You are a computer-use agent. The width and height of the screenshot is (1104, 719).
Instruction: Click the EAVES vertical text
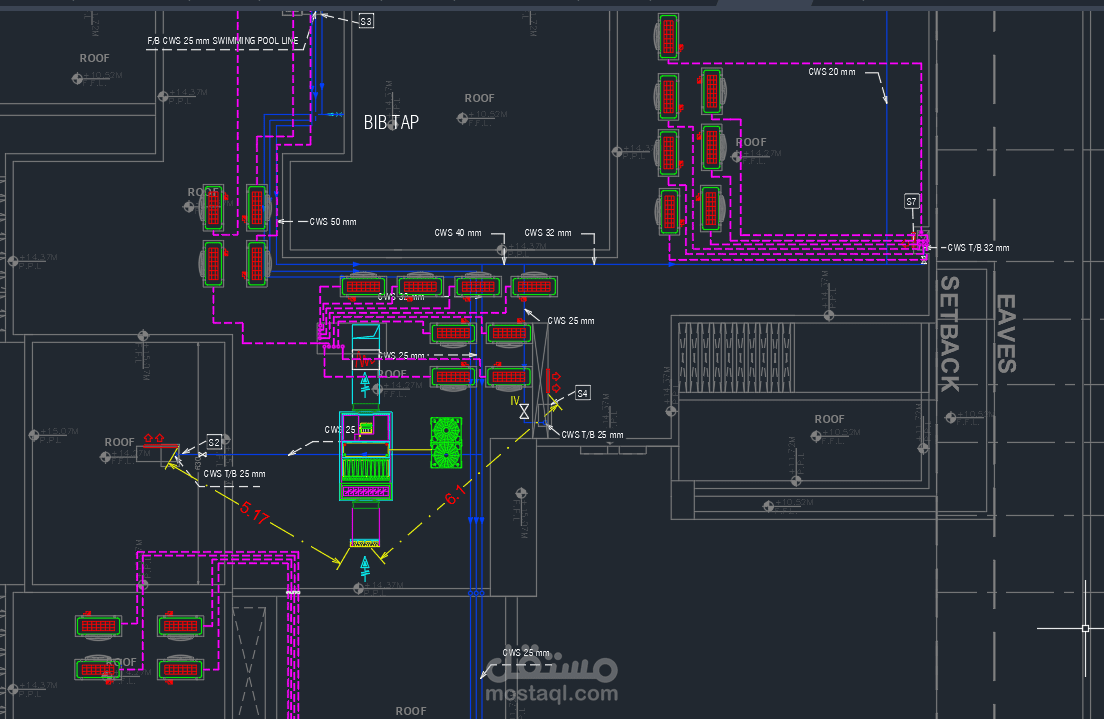coord(1005,334)
